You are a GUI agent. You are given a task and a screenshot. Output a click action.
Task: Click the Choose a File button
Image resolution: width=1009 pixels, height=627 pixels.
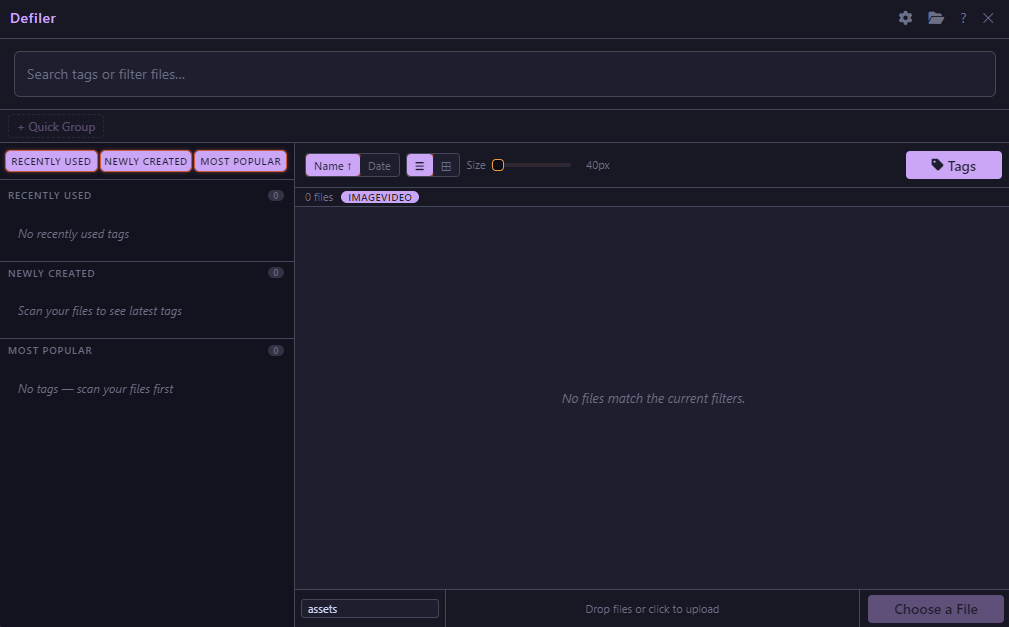935,609
